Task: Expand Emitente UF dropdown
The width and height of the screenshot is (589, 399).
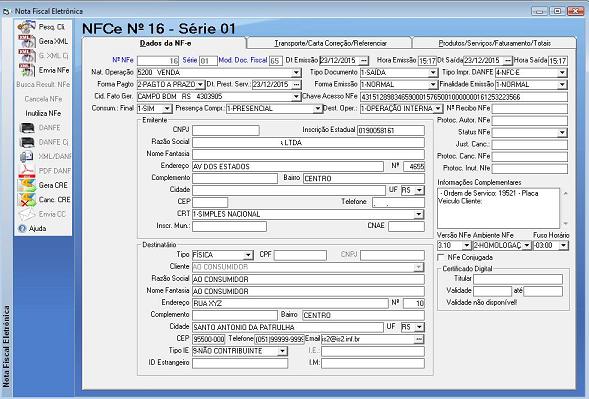Action: tap(420, 190)
